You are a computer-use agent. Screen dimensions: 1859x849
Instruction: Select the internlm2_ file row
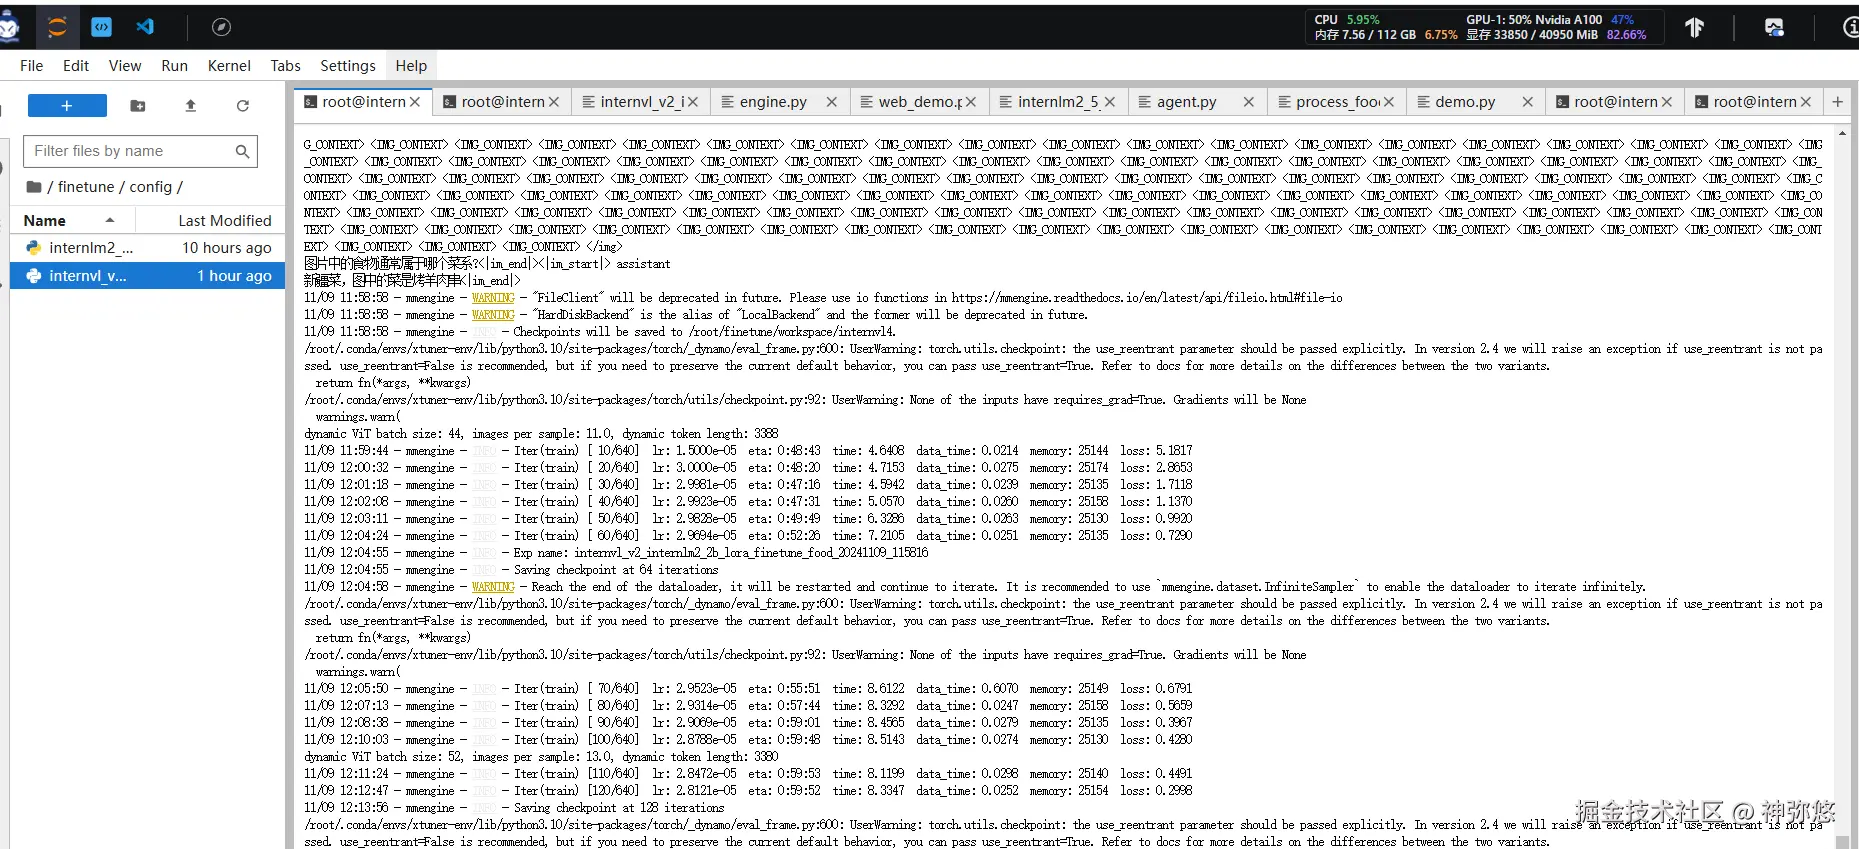click(148, 248)
